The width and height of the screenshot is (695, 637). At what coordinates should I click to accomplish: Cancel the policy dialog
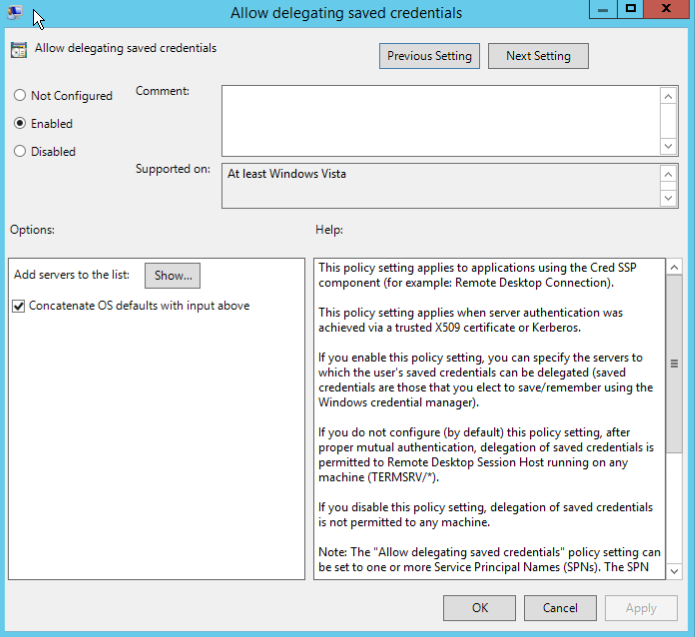pos(560,608)
